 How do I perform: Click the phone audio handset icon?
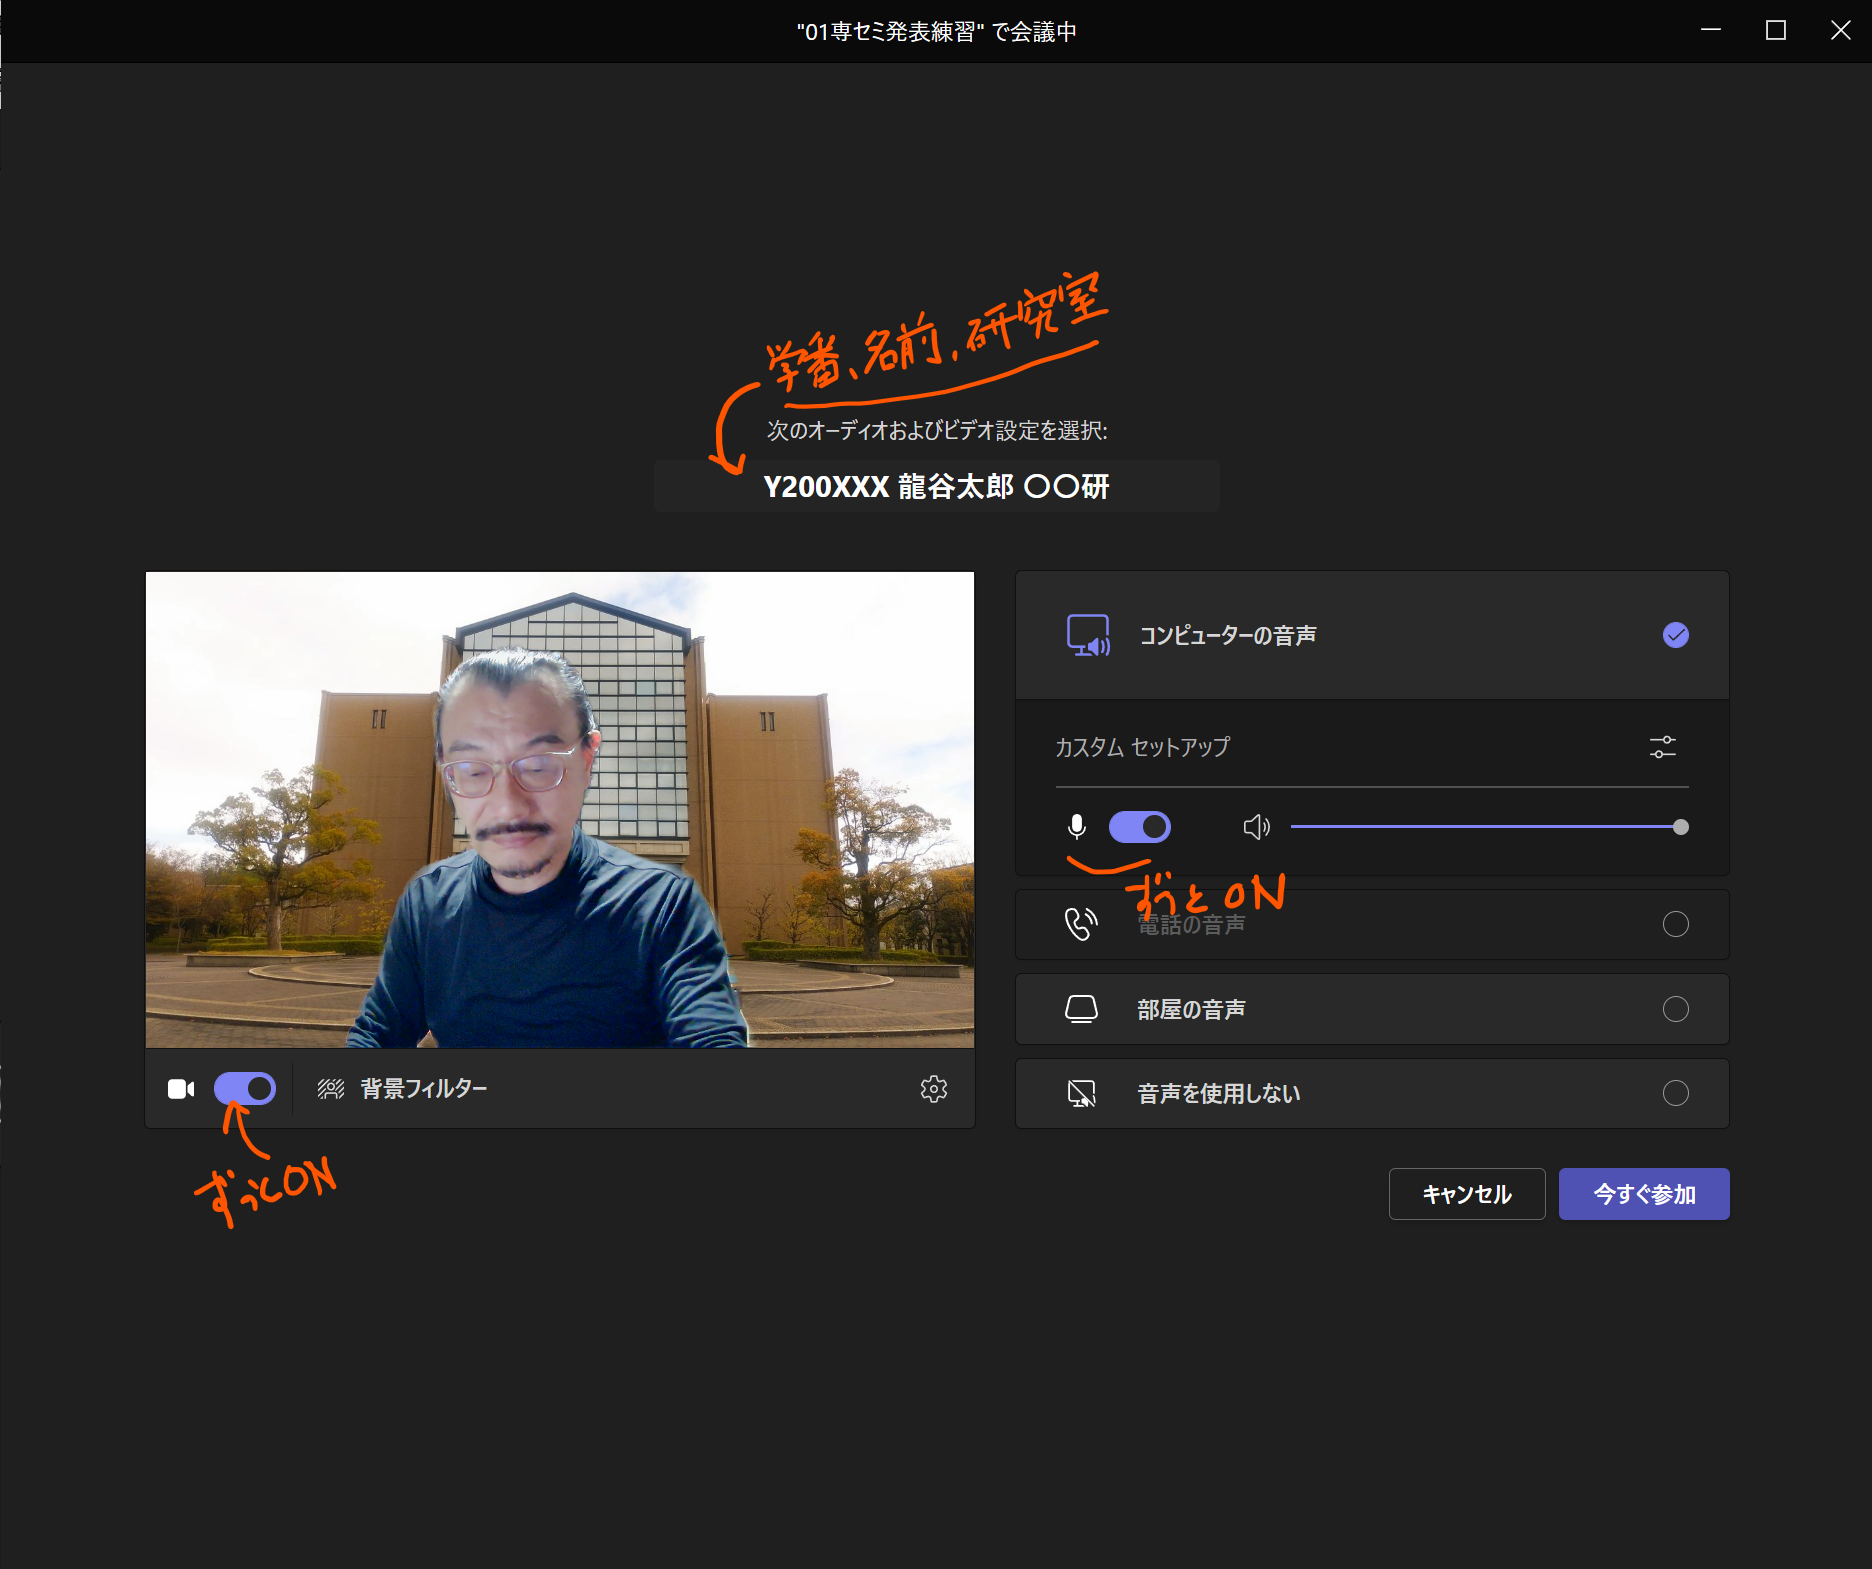(x=1081, y=924)
